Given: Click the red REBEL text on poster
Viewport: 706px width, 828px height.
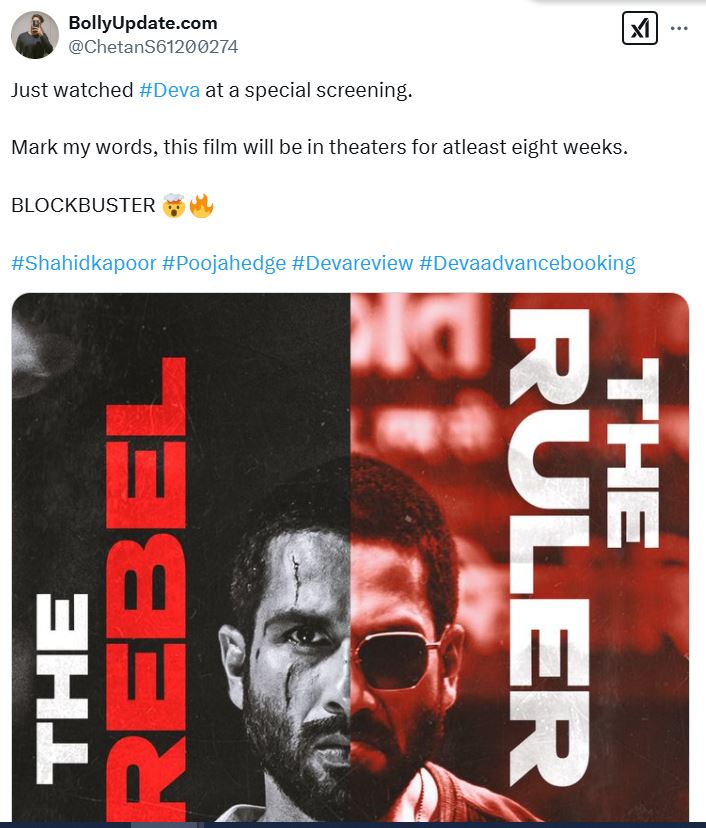Looking at the screenshot, I should coord(146,589).
